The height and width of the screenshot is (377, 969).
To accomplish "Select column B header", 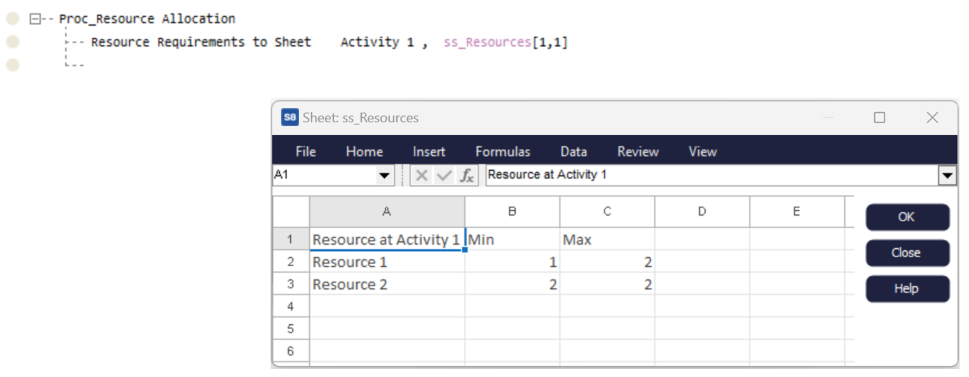I will pyautogui.click(x=512, y=212).
